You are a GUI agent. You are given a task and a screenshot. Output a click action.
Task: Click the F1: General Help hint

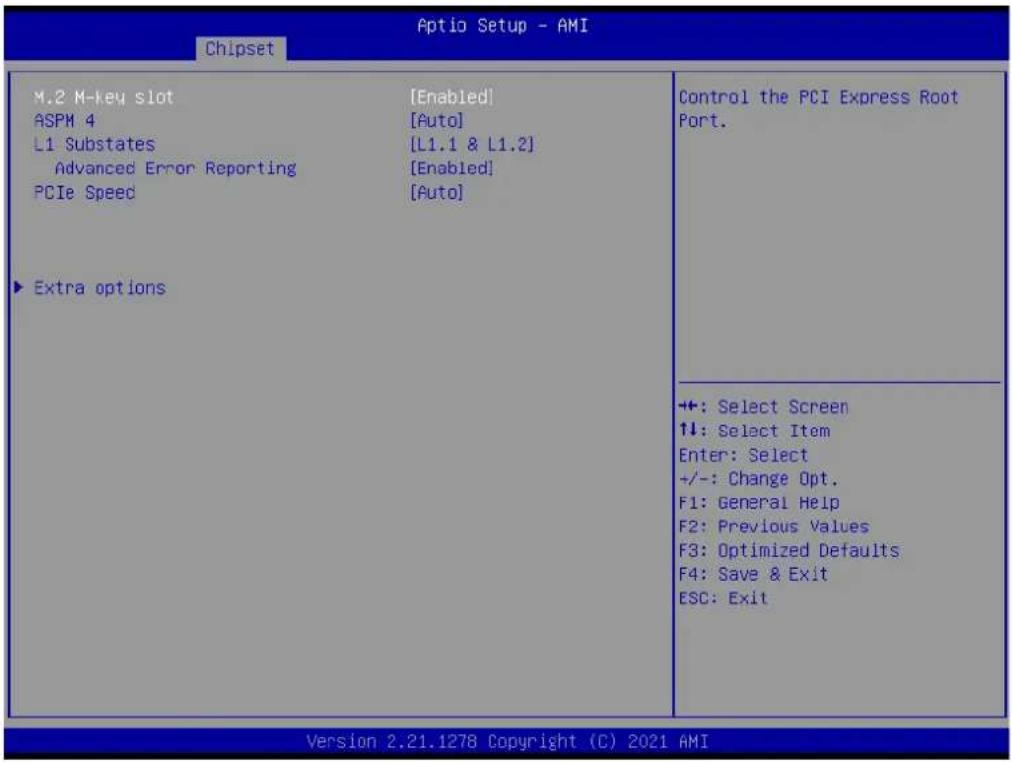pos(759,503)
